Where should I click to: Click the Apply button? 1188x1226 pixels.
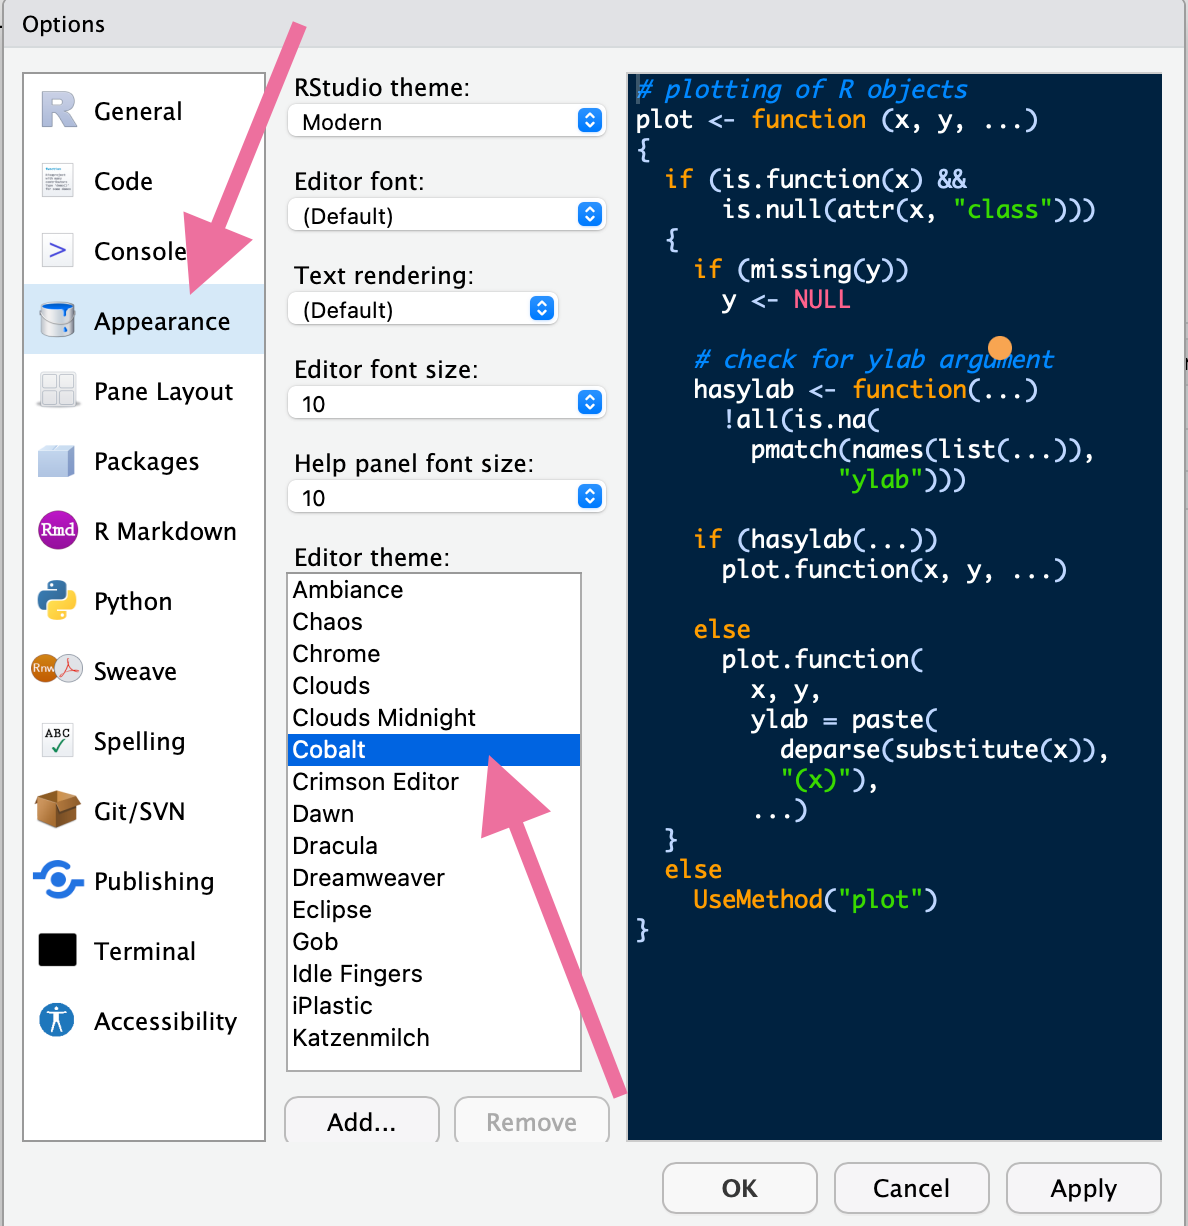pos(1084,1188)
